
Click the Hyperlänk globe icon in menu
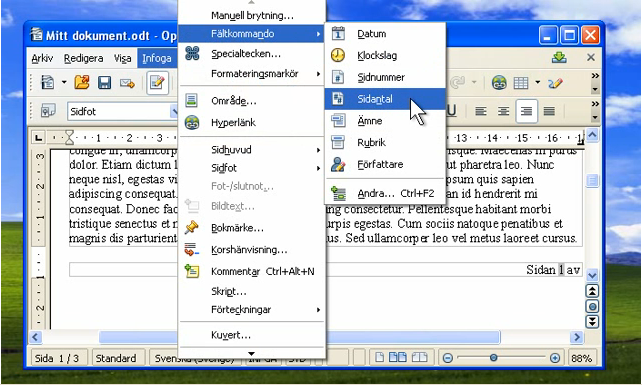pos(192,122)
